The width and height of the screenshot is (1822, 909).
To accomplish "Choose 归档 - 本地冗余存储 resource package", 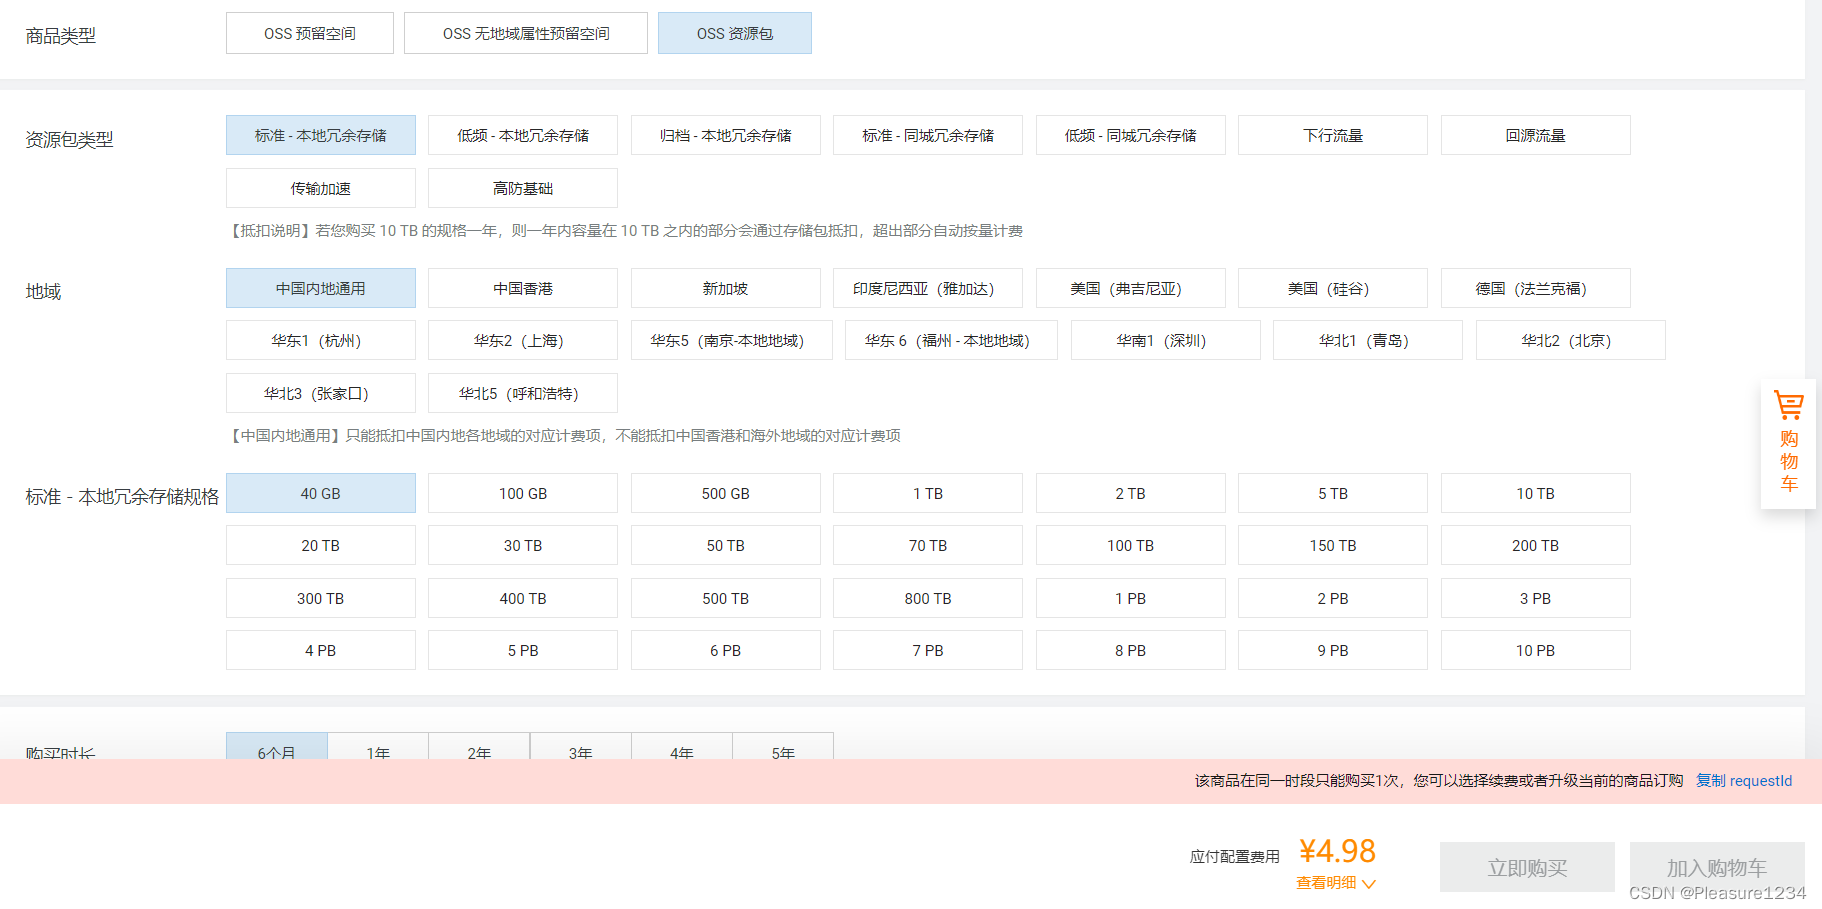I will 726,135.
